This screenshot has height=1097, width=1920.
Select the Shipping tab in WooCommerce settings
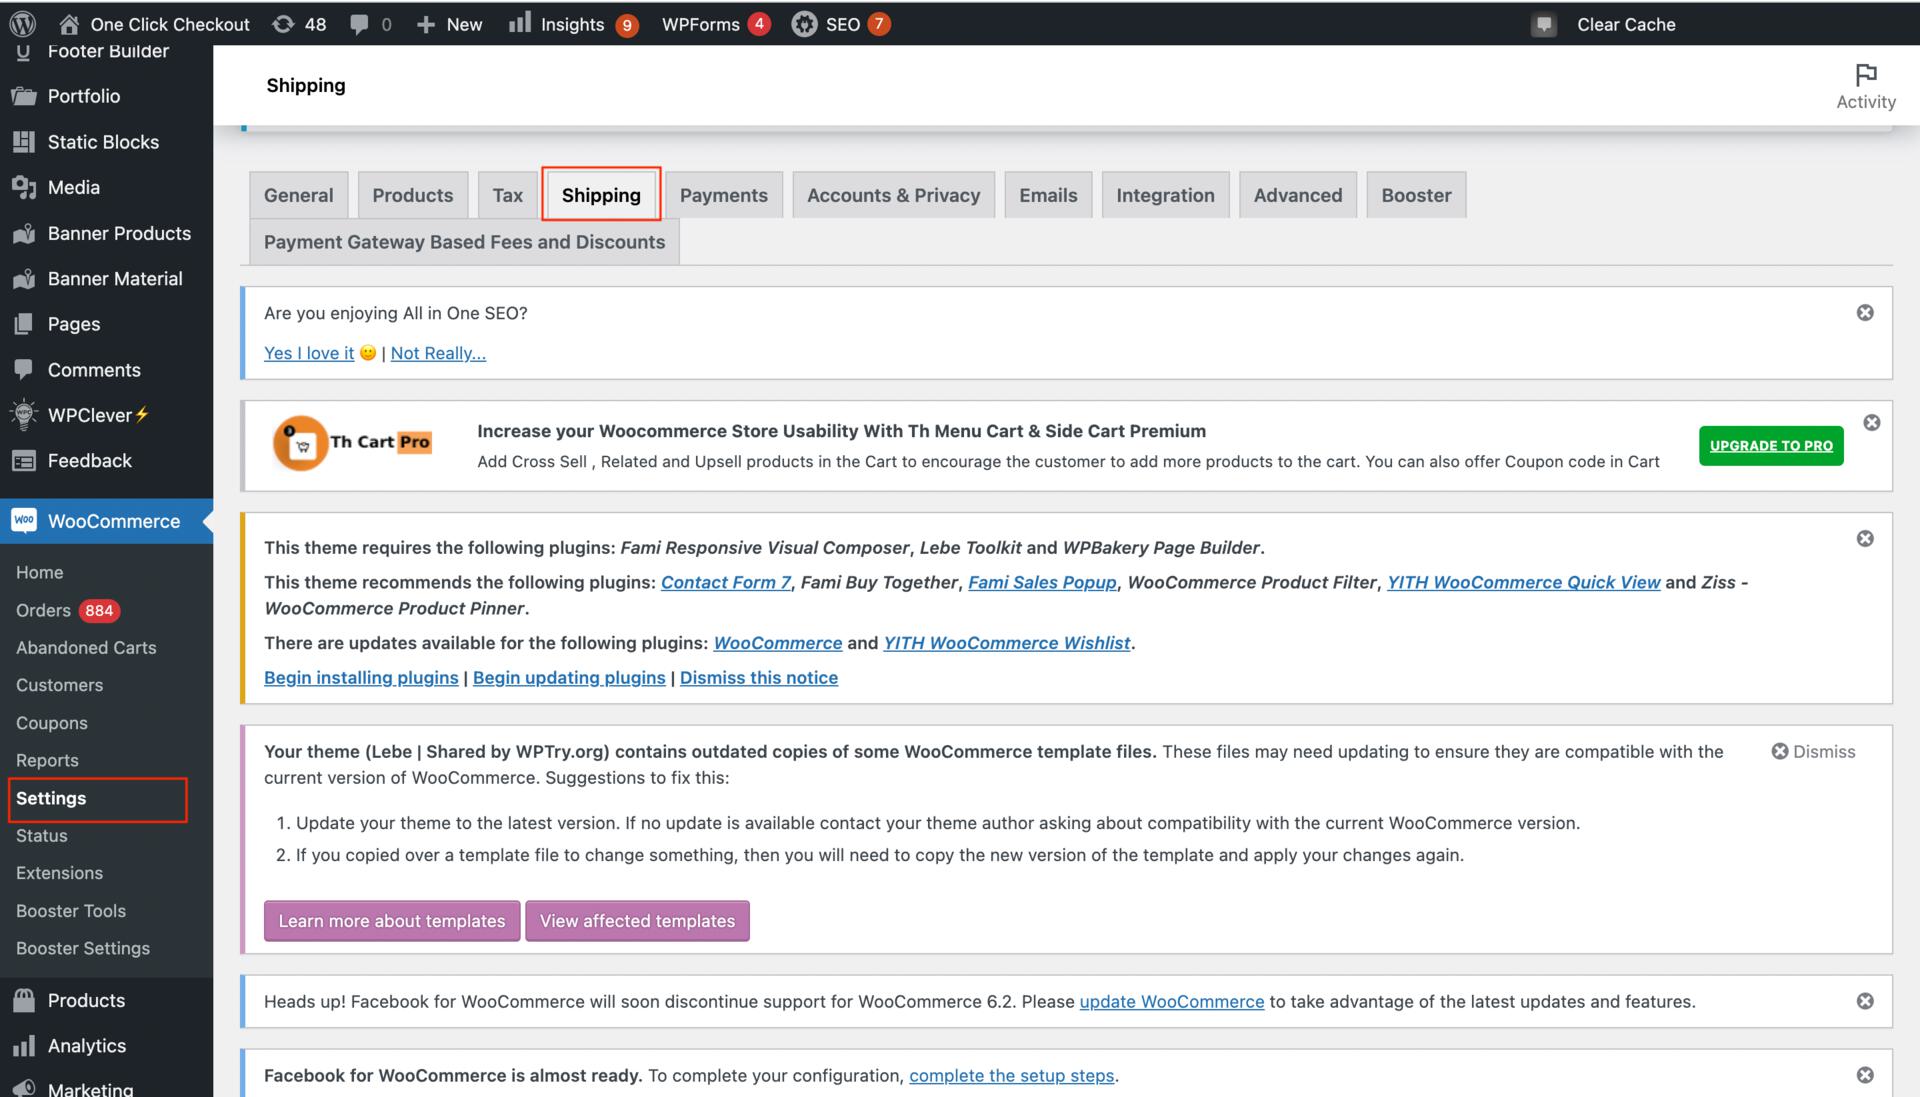pos(600,194)
